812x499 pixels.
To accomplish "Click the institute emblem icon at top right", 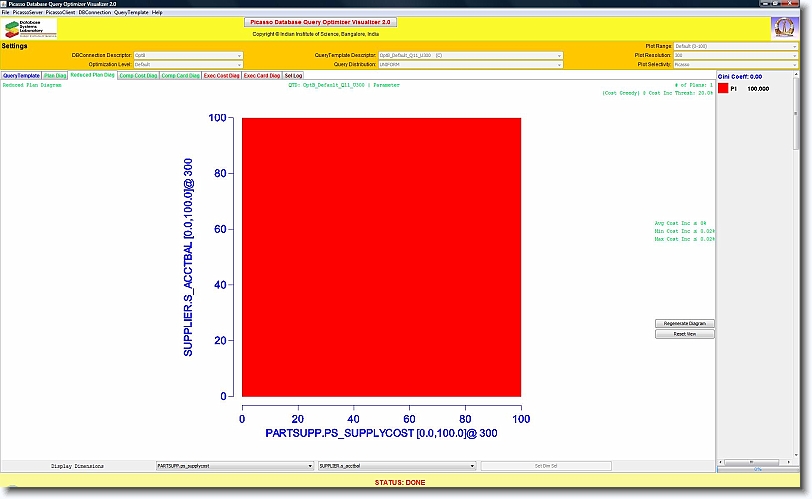I will click(785, 28).
